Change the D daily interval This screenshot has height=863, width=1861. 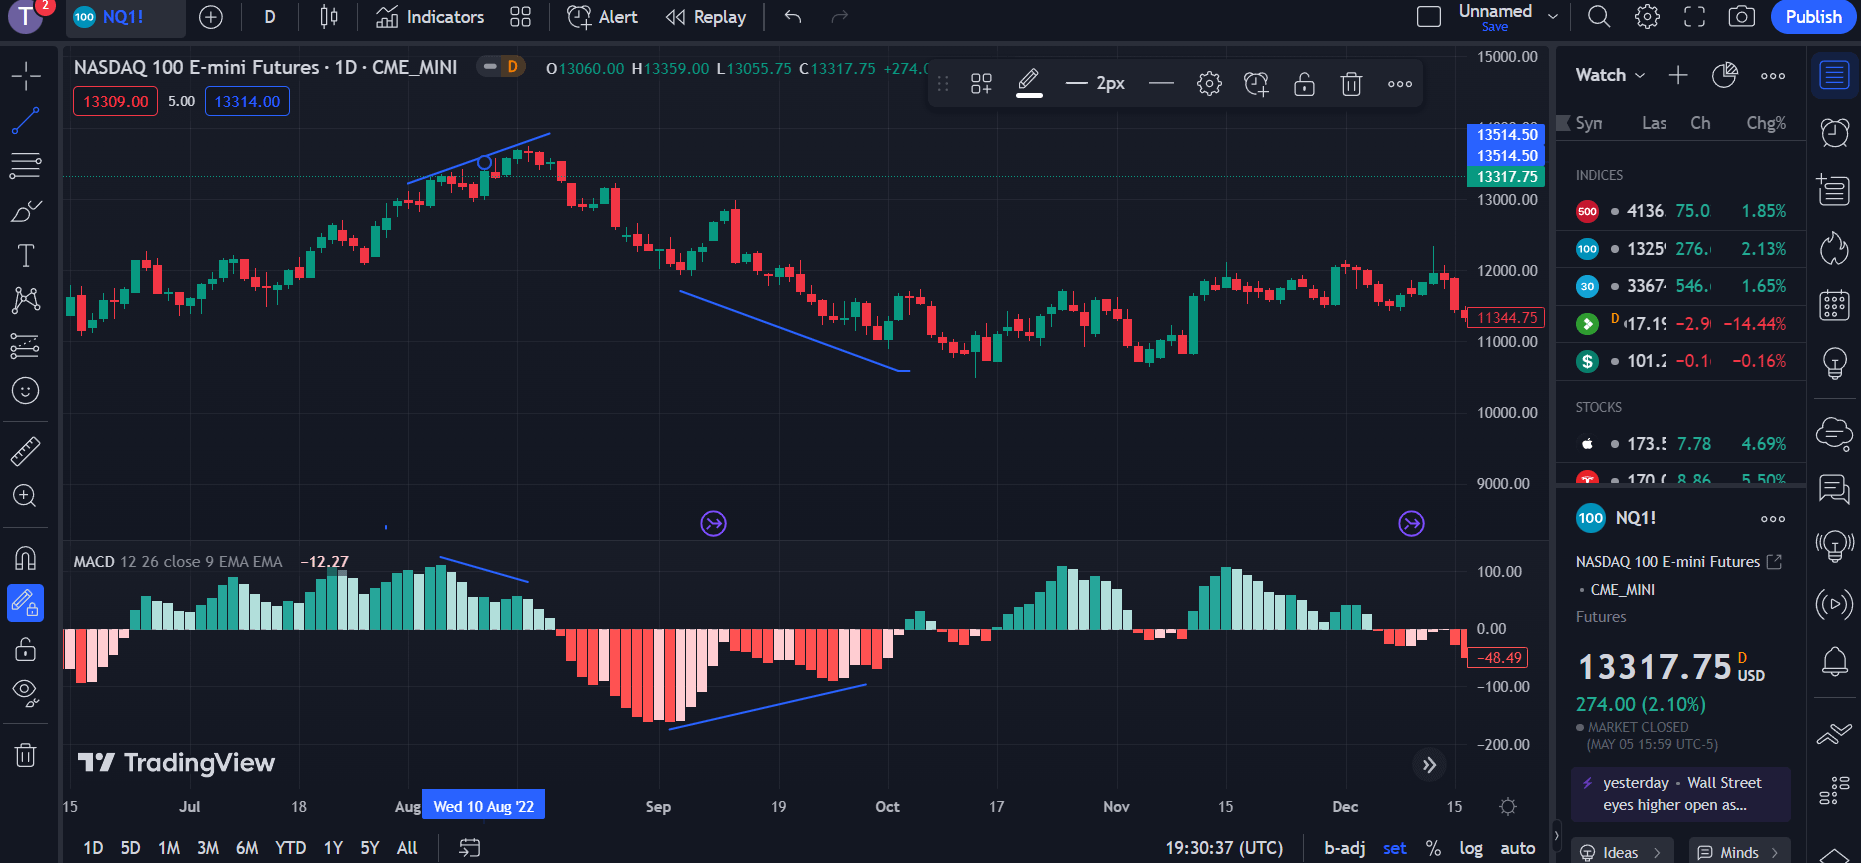(x=270, y=17)
